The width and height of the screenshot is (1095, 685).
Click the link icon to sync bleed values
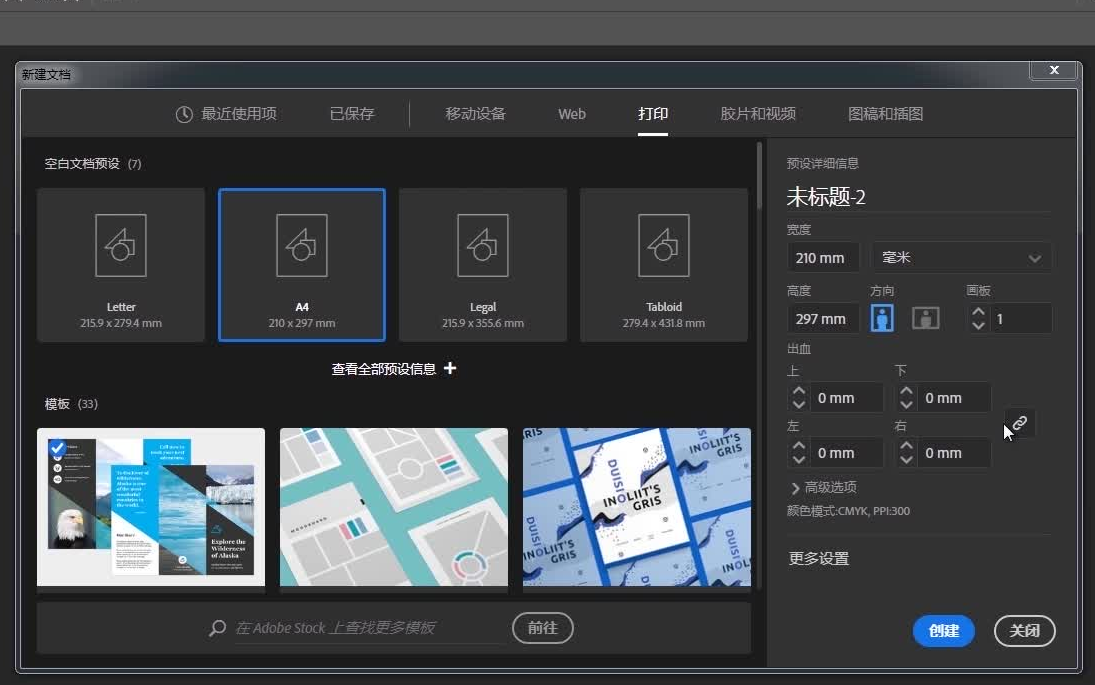[x=1019, y=423]
